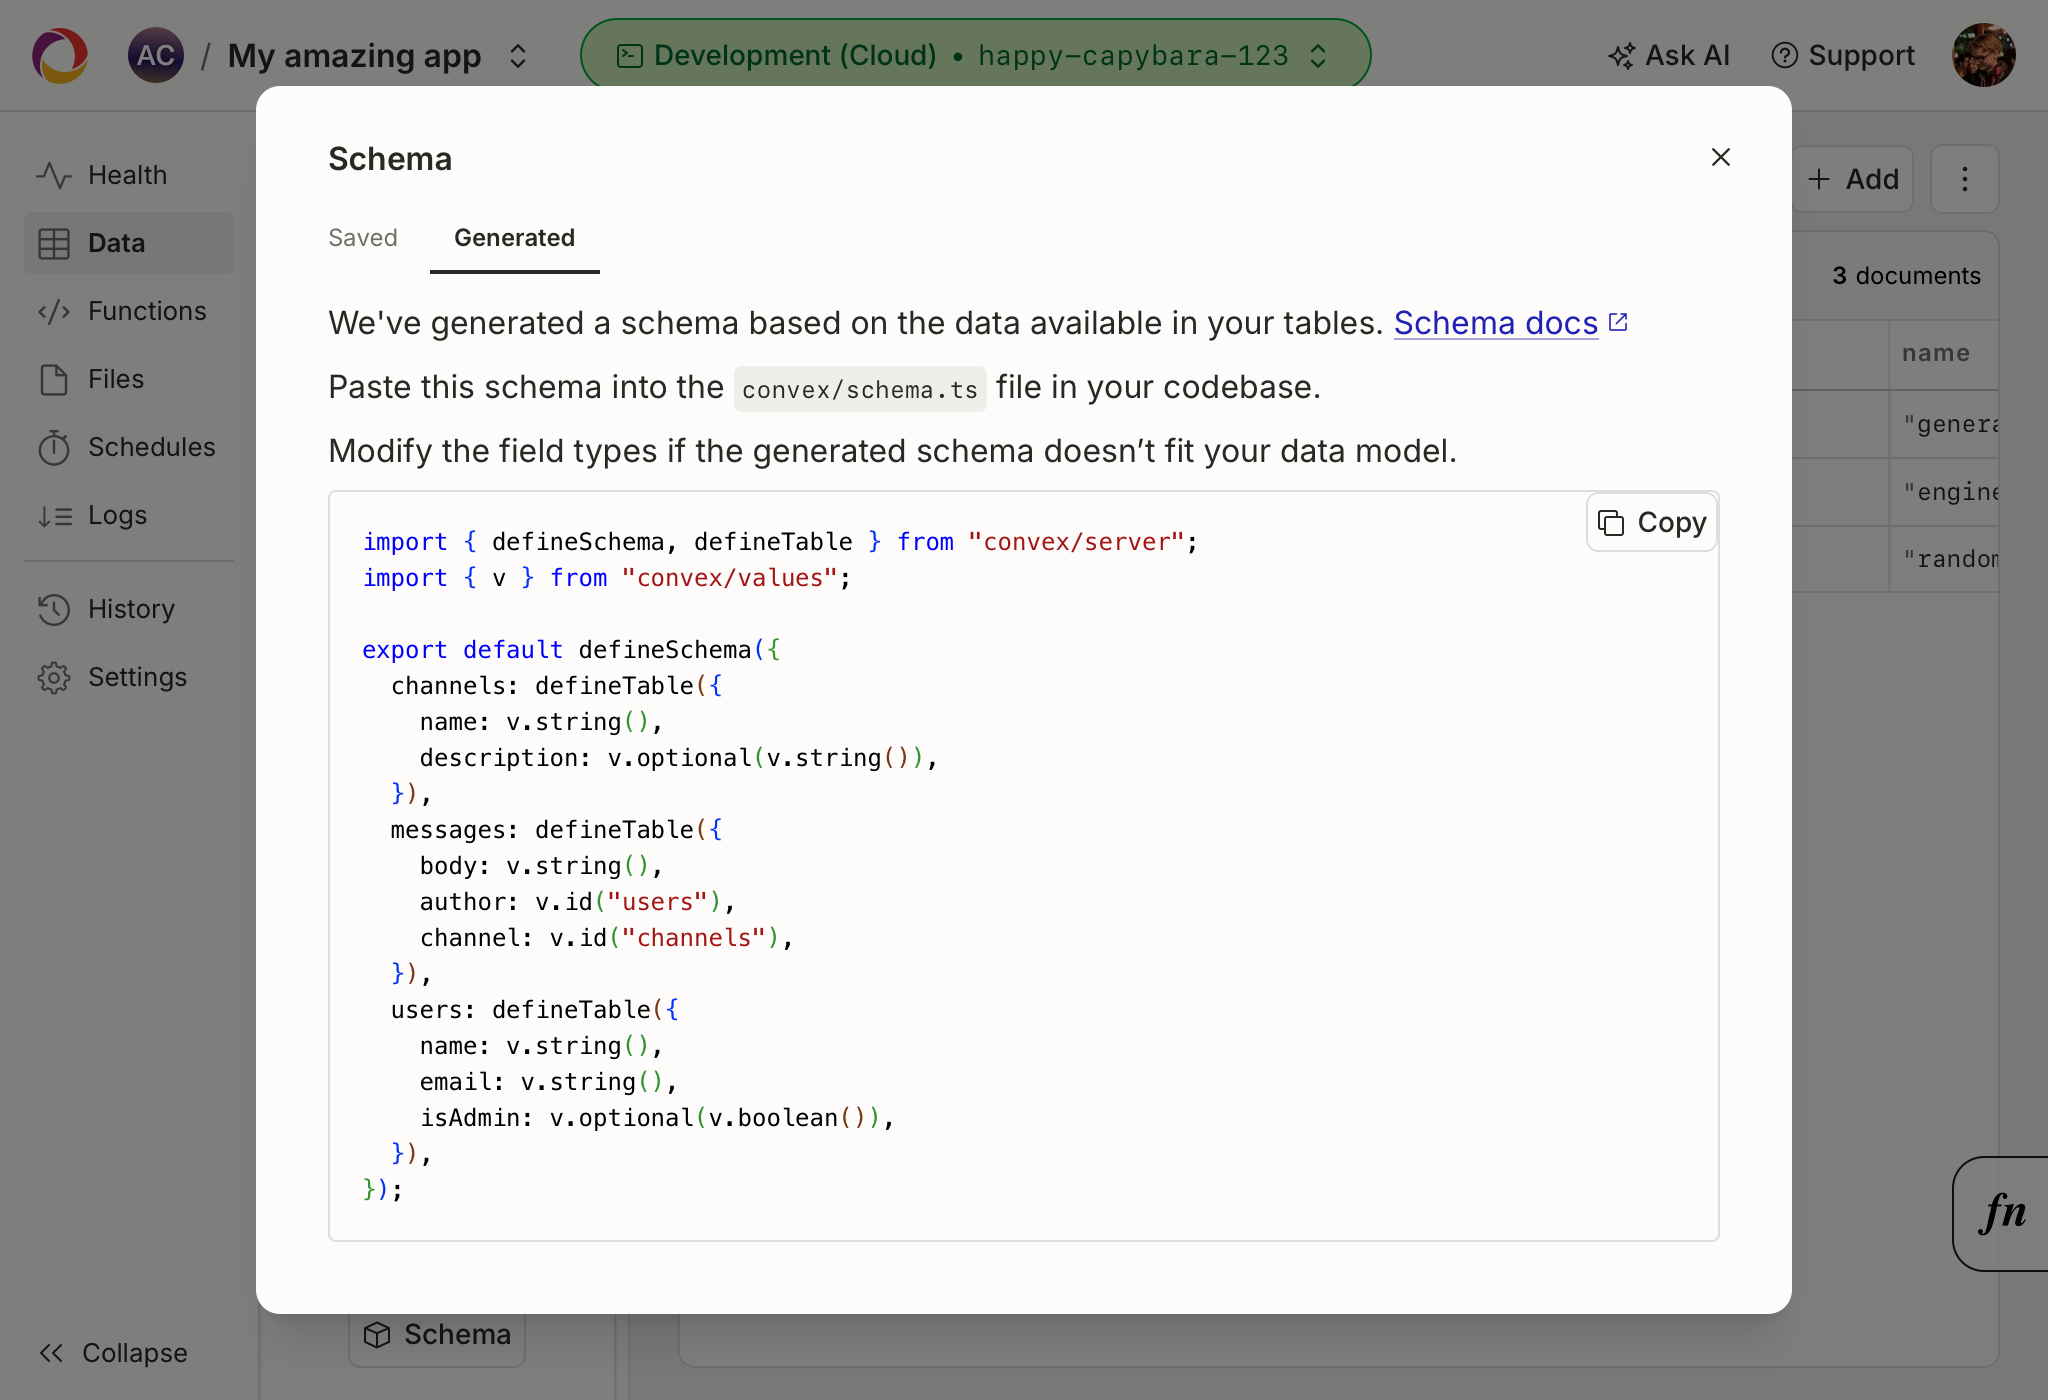Screen dimensions: 2048x1400
Task: Click the author: v.id("users") code line
Action: (577, 902)
